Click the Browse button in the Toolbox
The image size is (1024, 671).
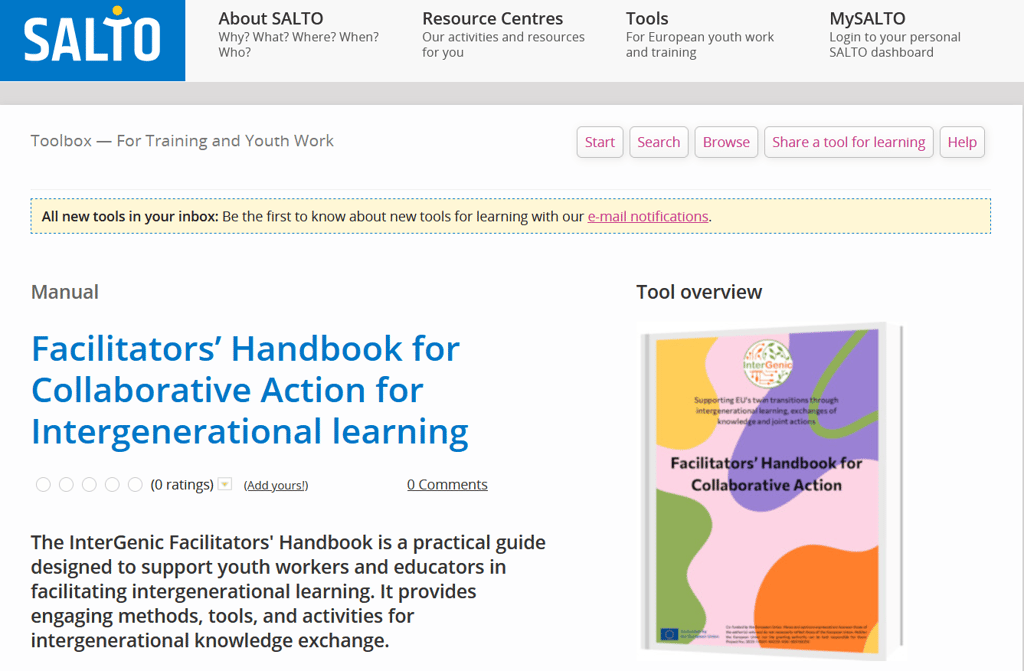pyautogui.click(x=726, y=142)
